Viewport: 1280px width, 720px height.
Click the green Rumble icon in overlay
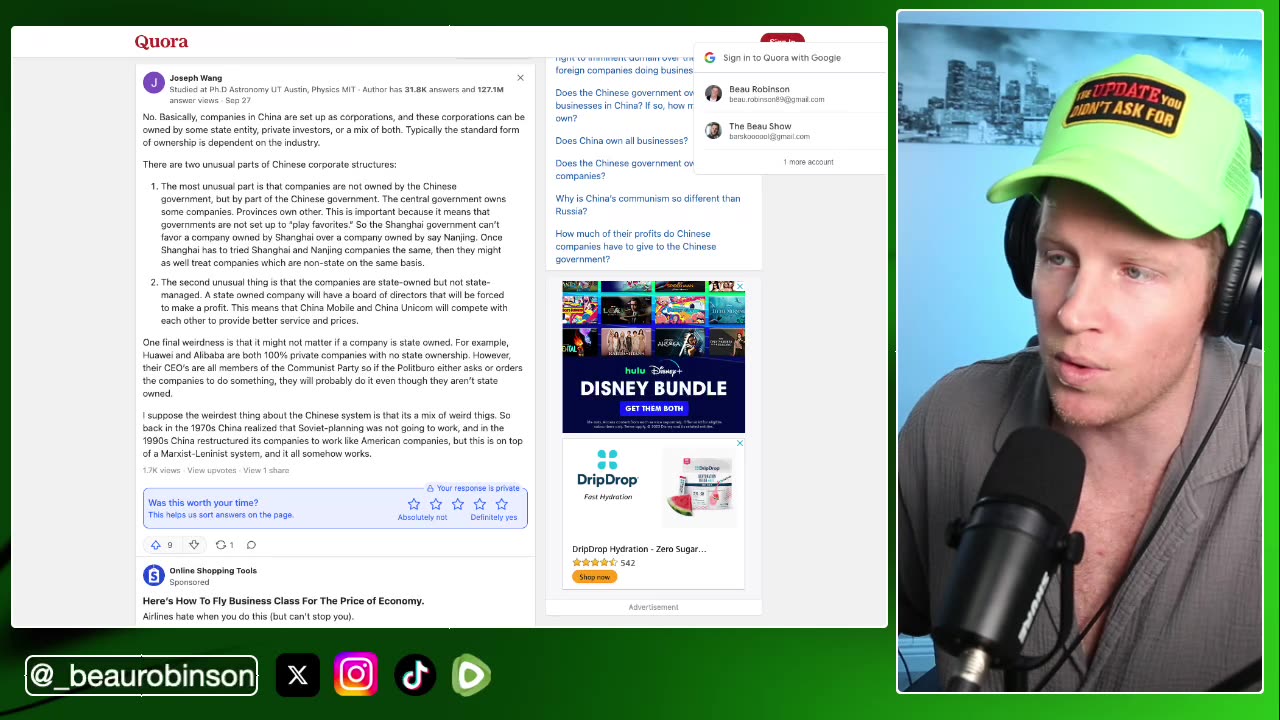pos(471,676)
